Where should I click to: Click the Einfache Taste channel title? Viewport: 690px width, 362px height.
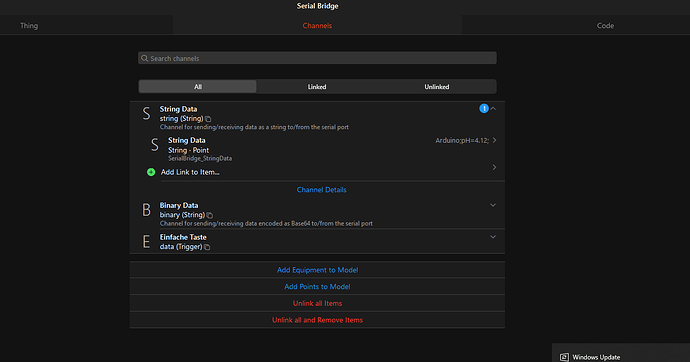tap(183, 237)
